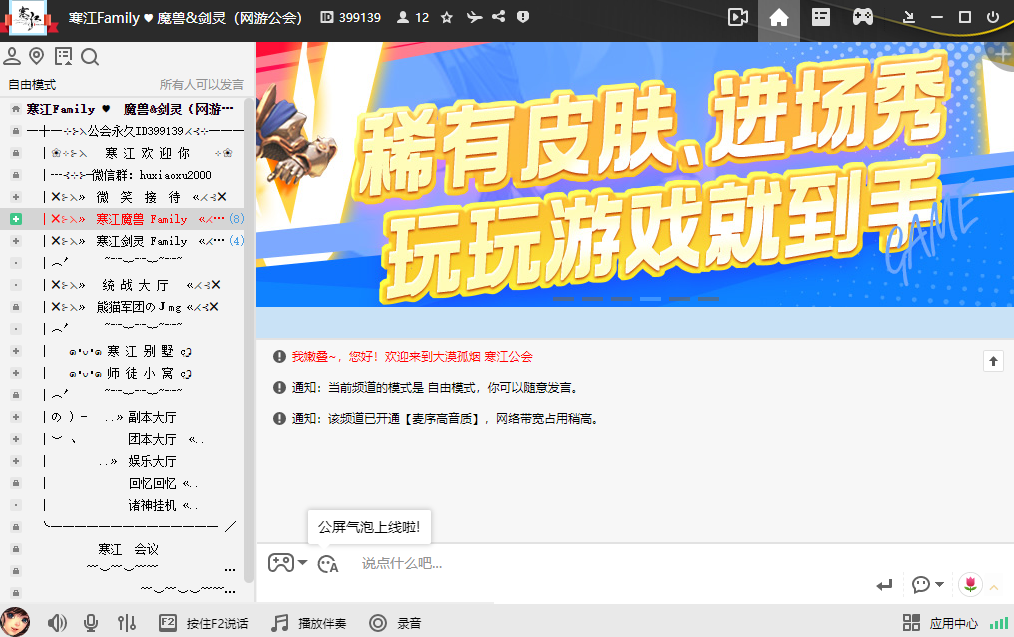Open the video live icon in title bar
Image resolution: width=1014 pixels, height=637 pixels.
[738, 17]
